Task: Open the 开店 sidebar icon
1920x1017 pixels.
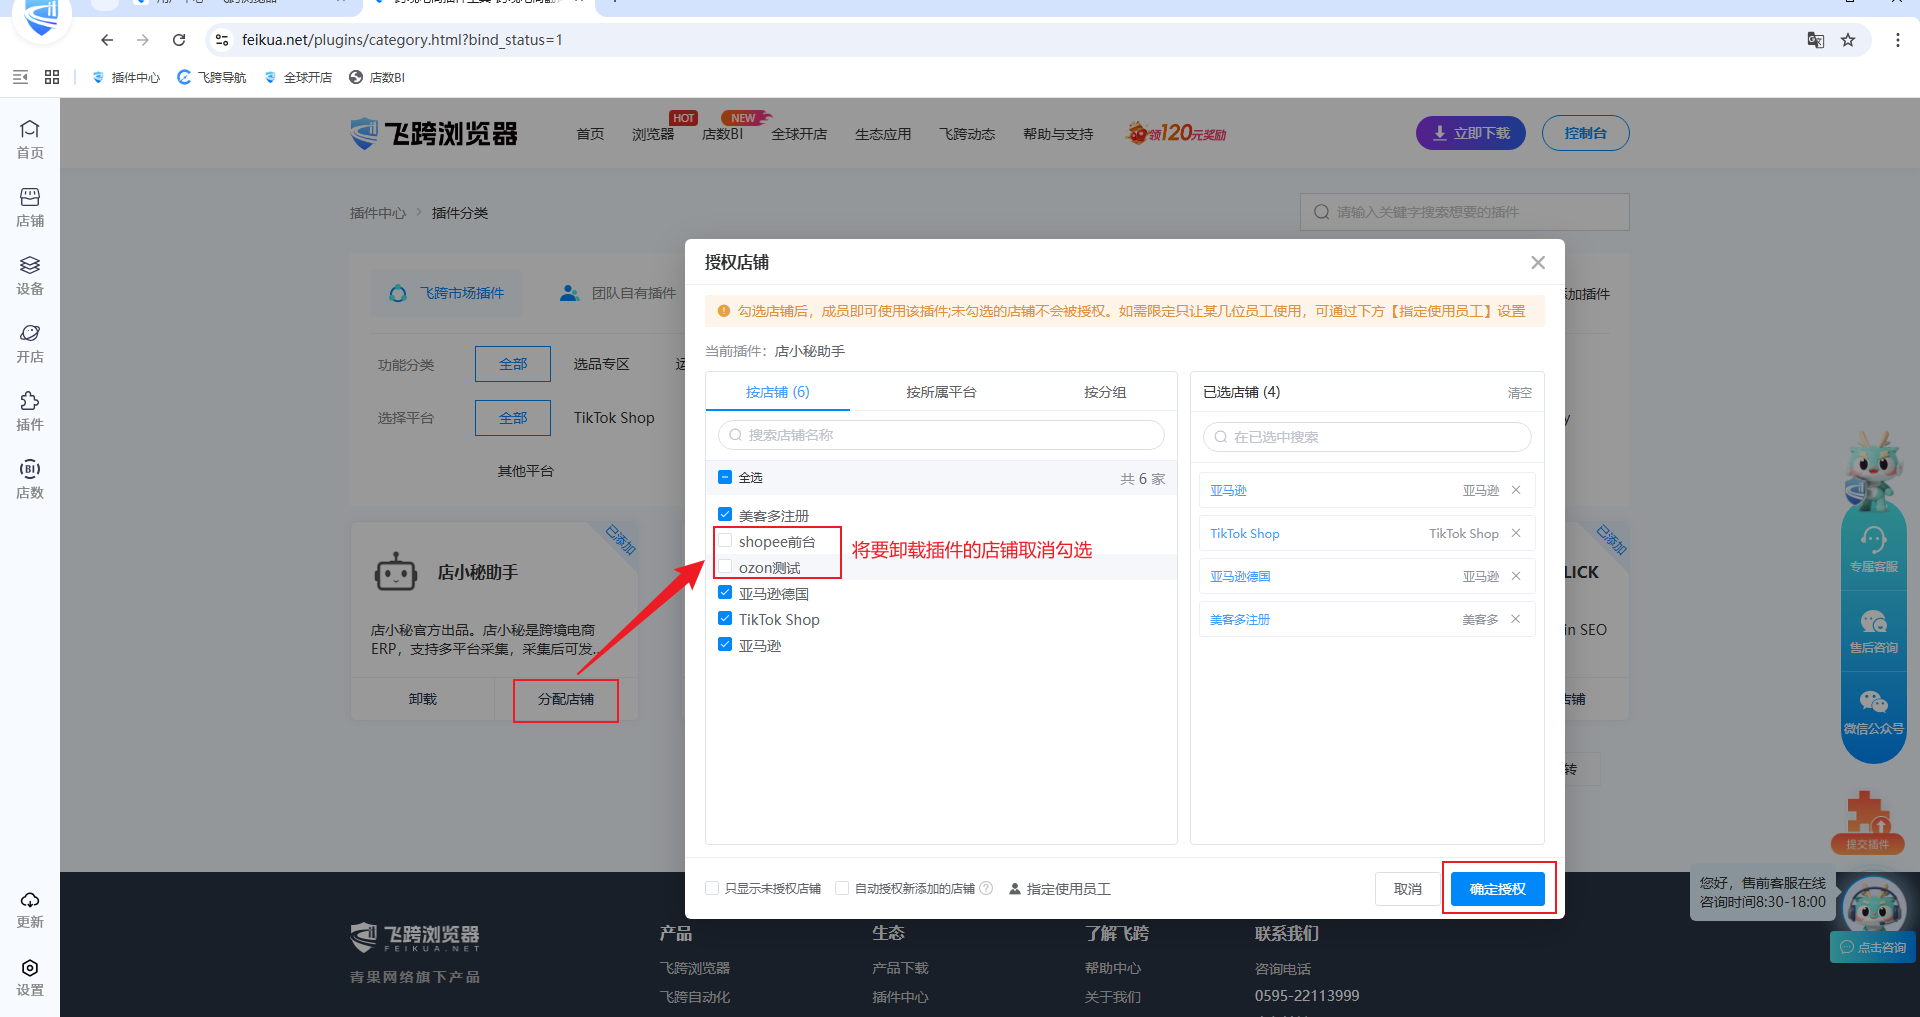Action: [x=30, y=343]
